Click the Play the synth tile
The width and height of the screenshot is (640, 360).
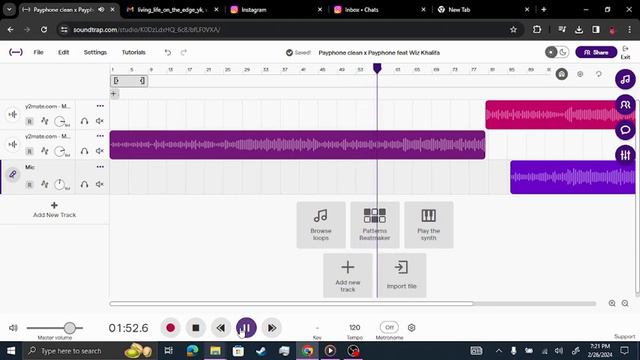tap(429, 224)
